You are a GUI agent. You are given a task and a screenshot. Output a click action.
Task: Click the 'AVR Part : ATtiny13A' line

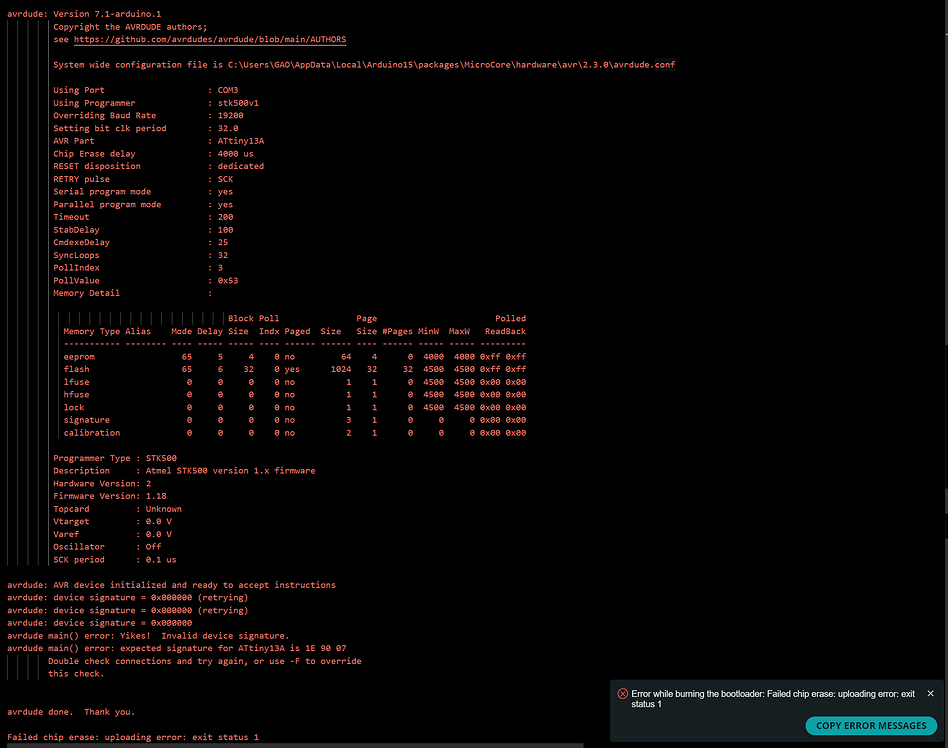point(158,141)
